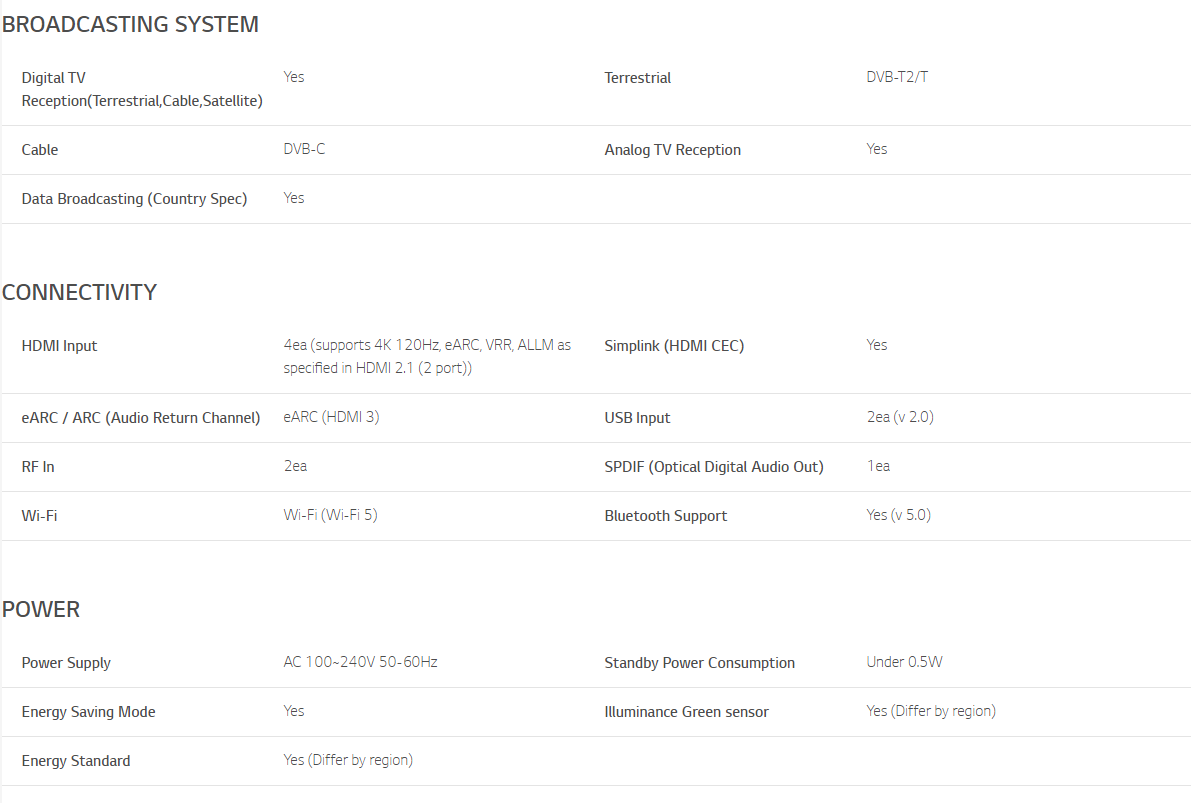The image size is (1191, 803).
Task: Click the 'SPDIF (Optical Digital Audio Out)' label
Action: tap(714, 466)
